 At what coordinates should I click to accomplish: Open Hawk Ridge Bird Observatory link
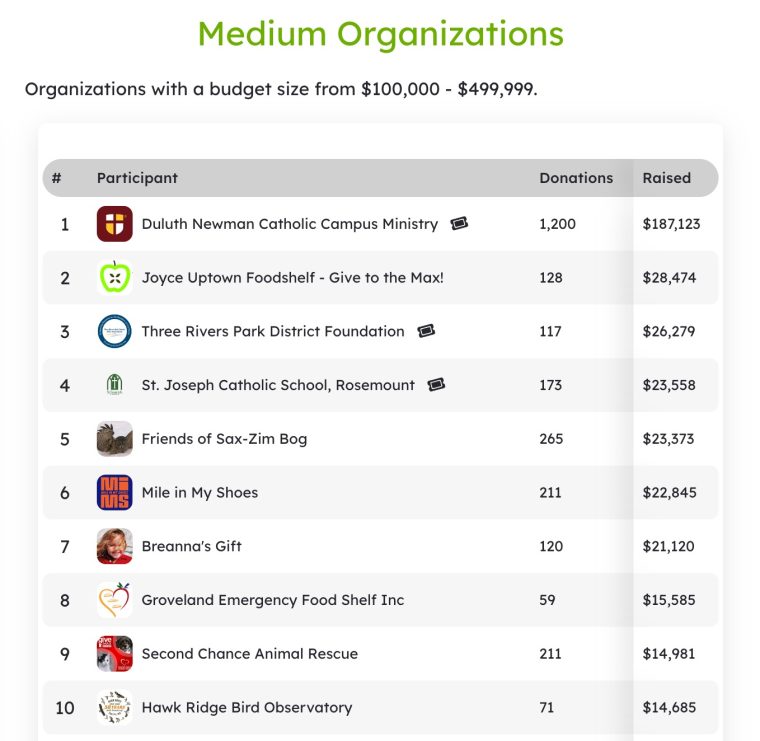coord(247,708)
